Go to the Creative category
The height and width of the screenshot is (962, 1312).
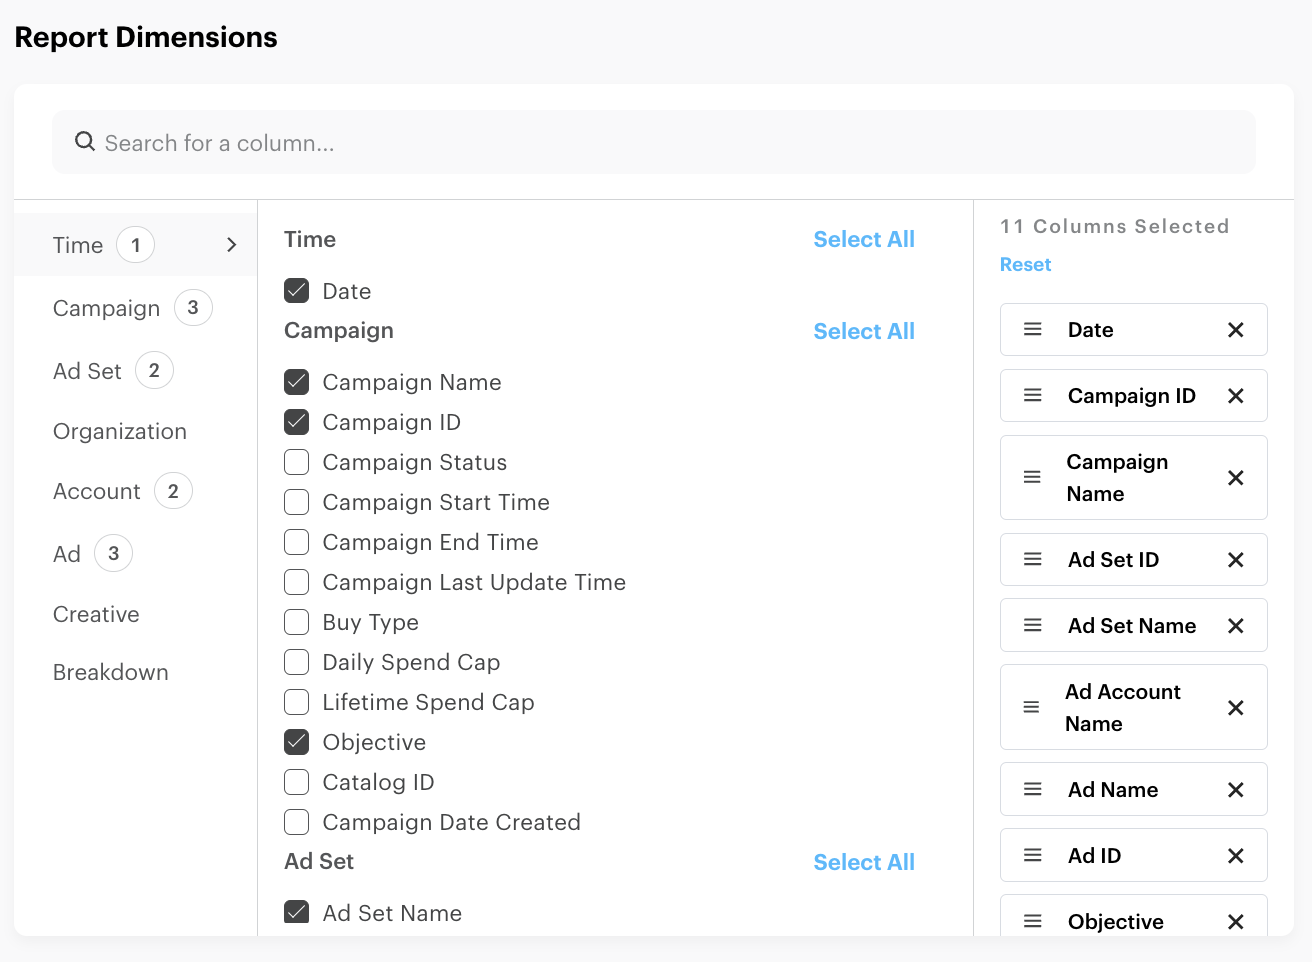pyautogui.click(x=96, y=614)
